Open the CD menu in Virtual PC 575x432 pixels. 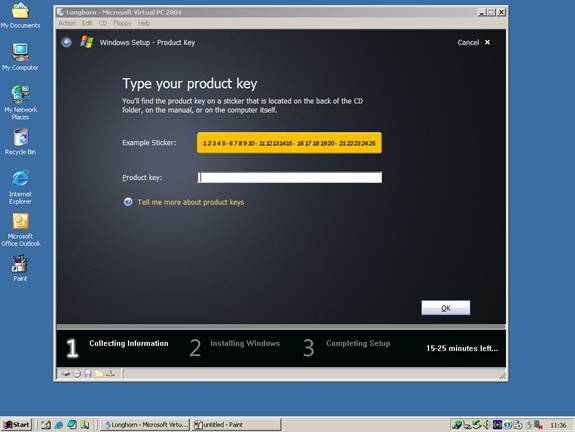[x=103, y=23]
